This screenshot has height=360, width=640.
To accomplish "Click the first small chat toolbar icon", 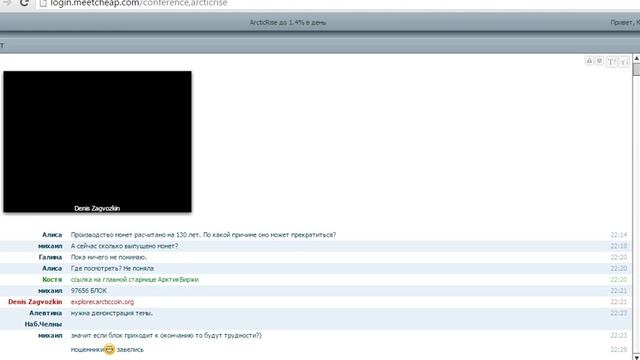I will 589,61.
